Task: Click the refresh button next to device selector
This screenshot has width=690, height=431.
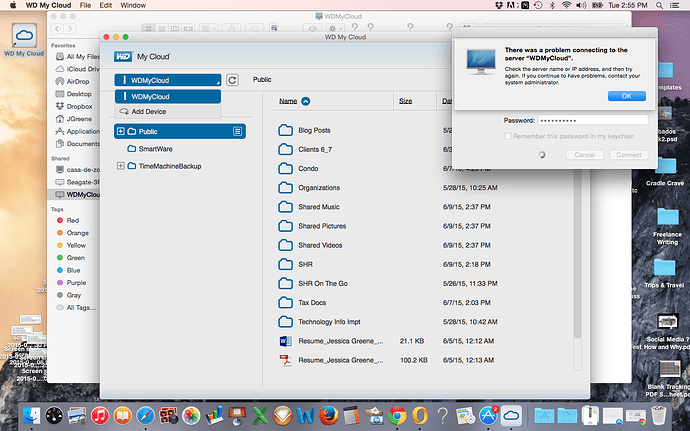Action: click(232, 80)
